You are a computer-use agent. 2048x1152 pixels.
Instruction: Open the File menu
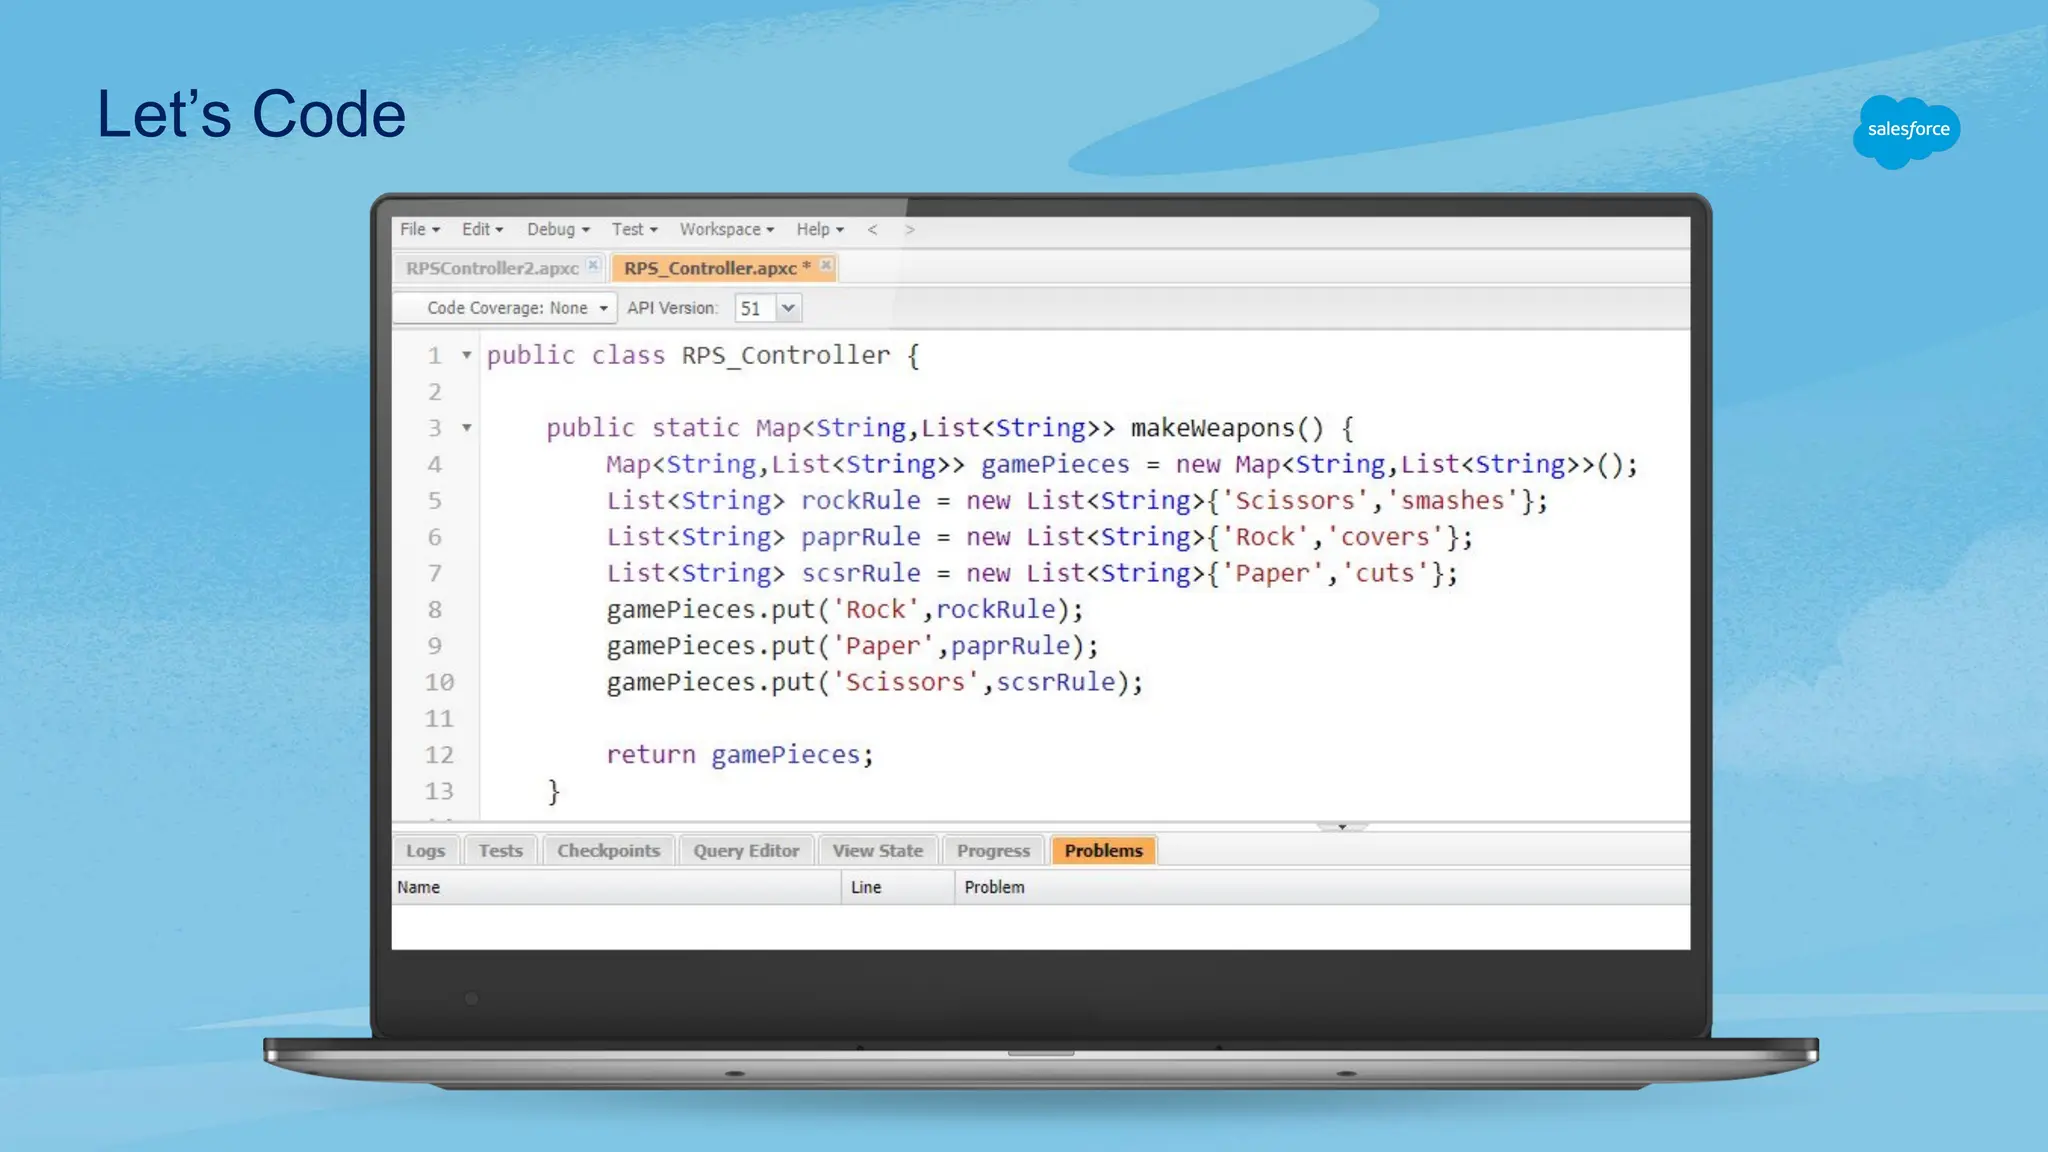pyautogui.click(x=419, y=230)
